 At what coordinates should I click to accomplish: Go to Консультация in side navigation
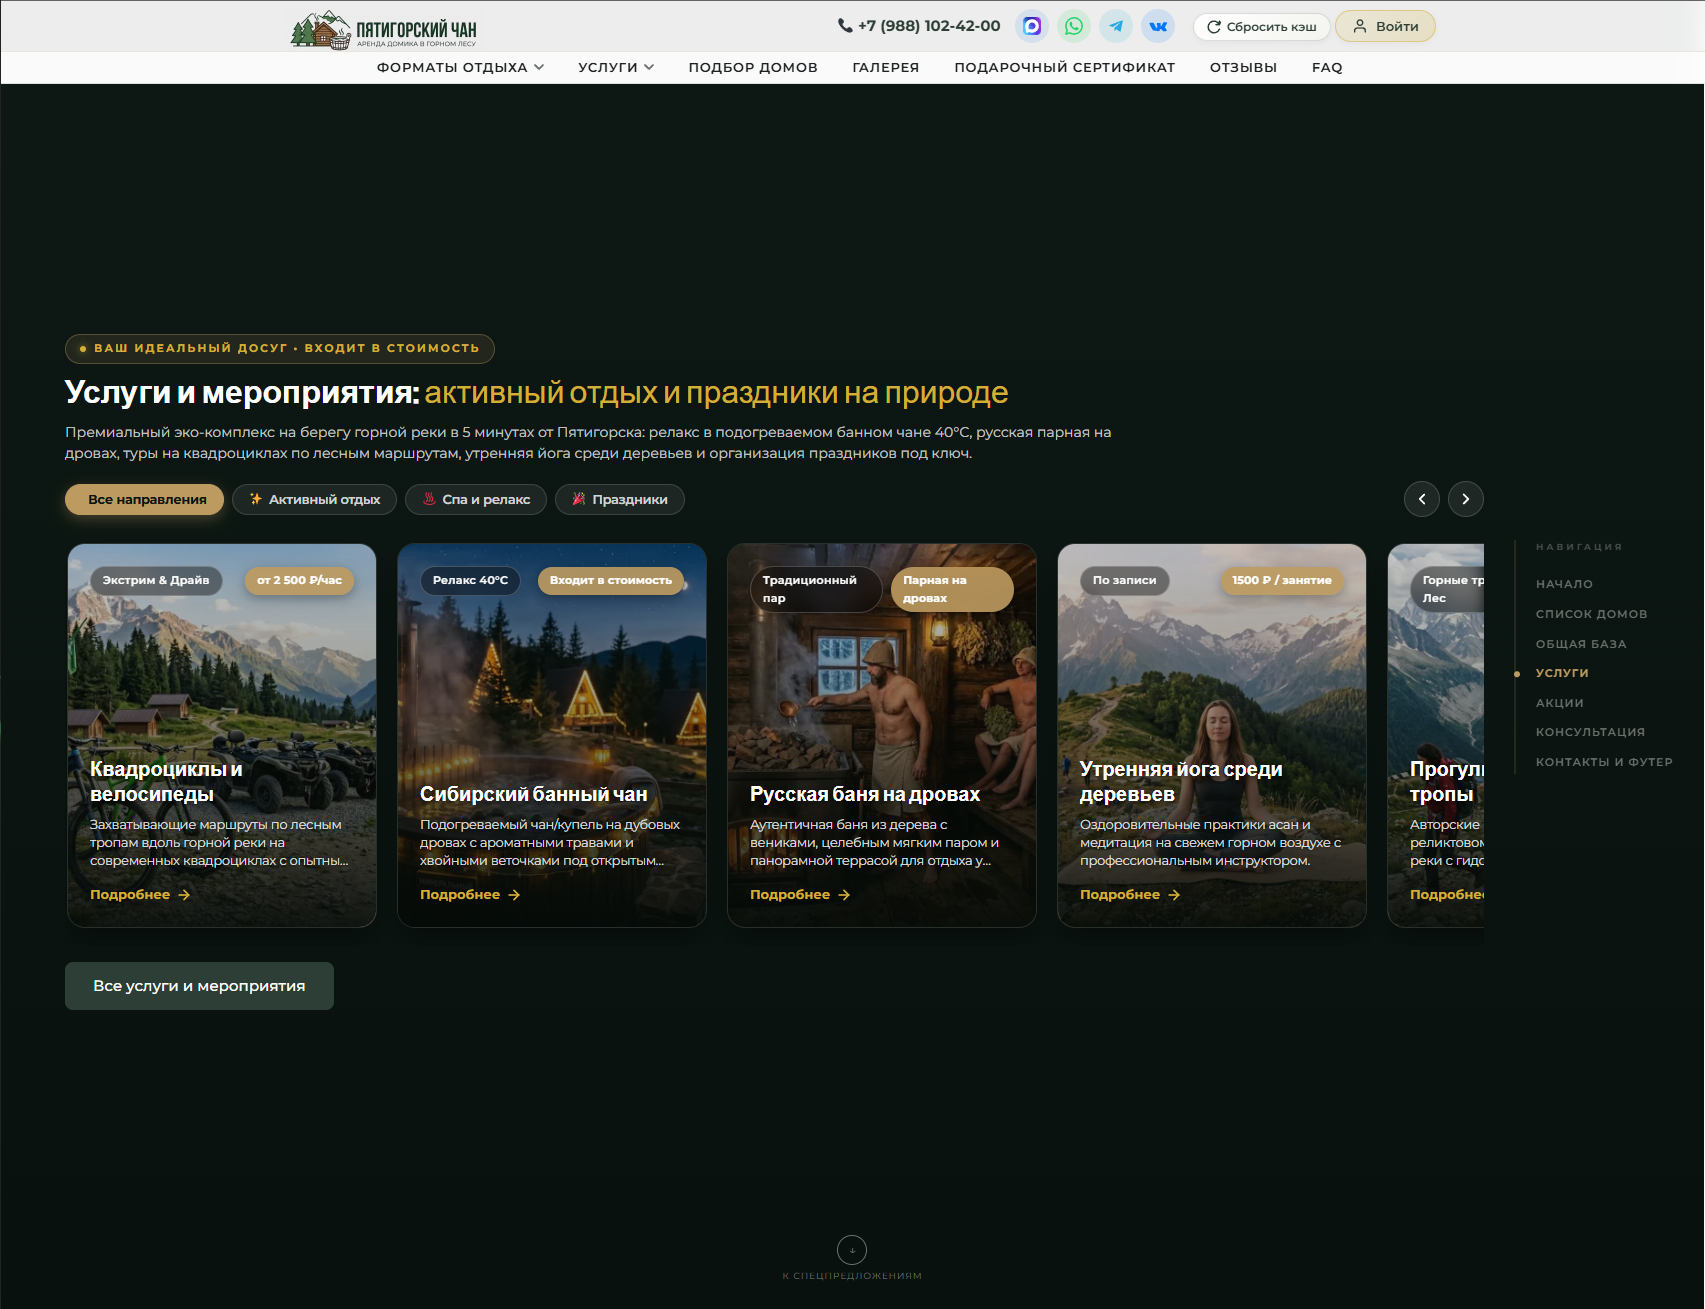point(1590,732)
